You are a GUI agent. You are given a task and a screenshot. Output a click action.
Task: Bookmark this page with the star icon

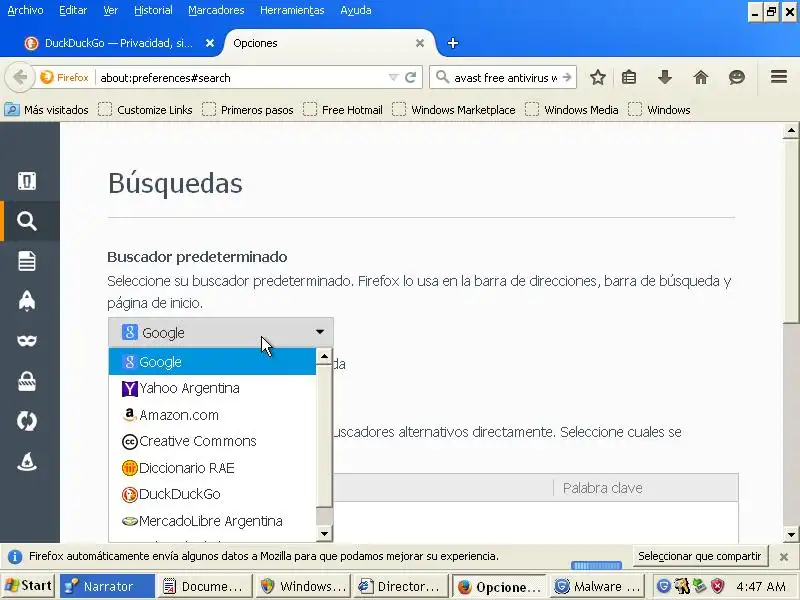point(598,78)
